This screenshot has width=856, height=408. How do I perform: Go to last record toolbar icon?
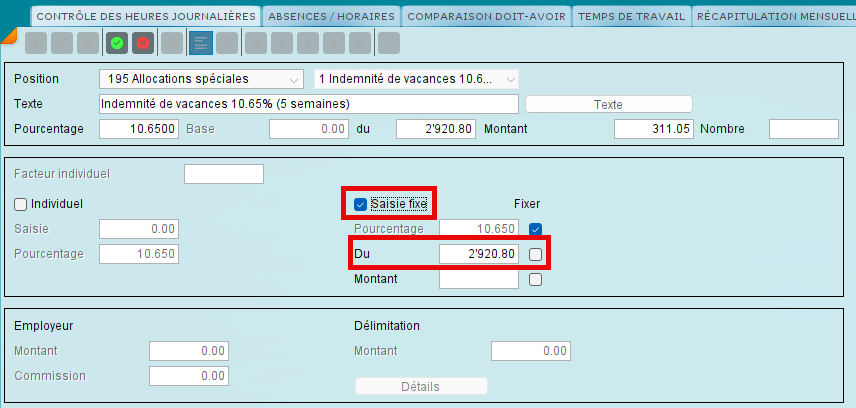pos(360,43)
